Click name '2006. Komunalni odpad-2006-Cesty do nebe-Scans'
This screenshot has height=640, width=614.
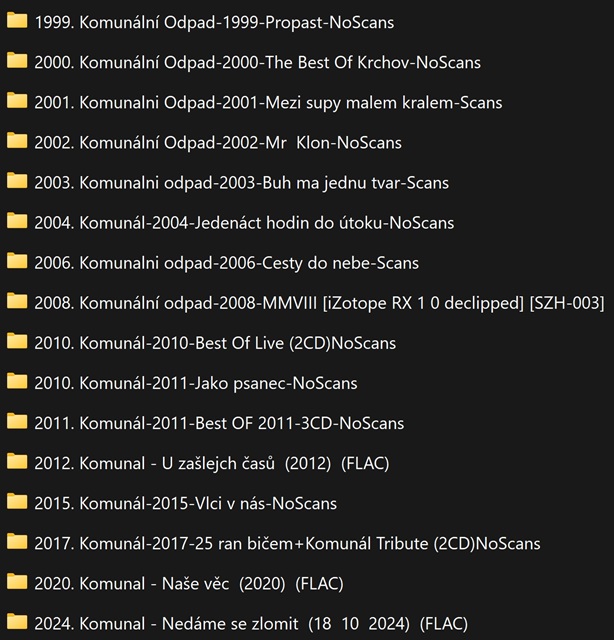[x=227, y=263]
